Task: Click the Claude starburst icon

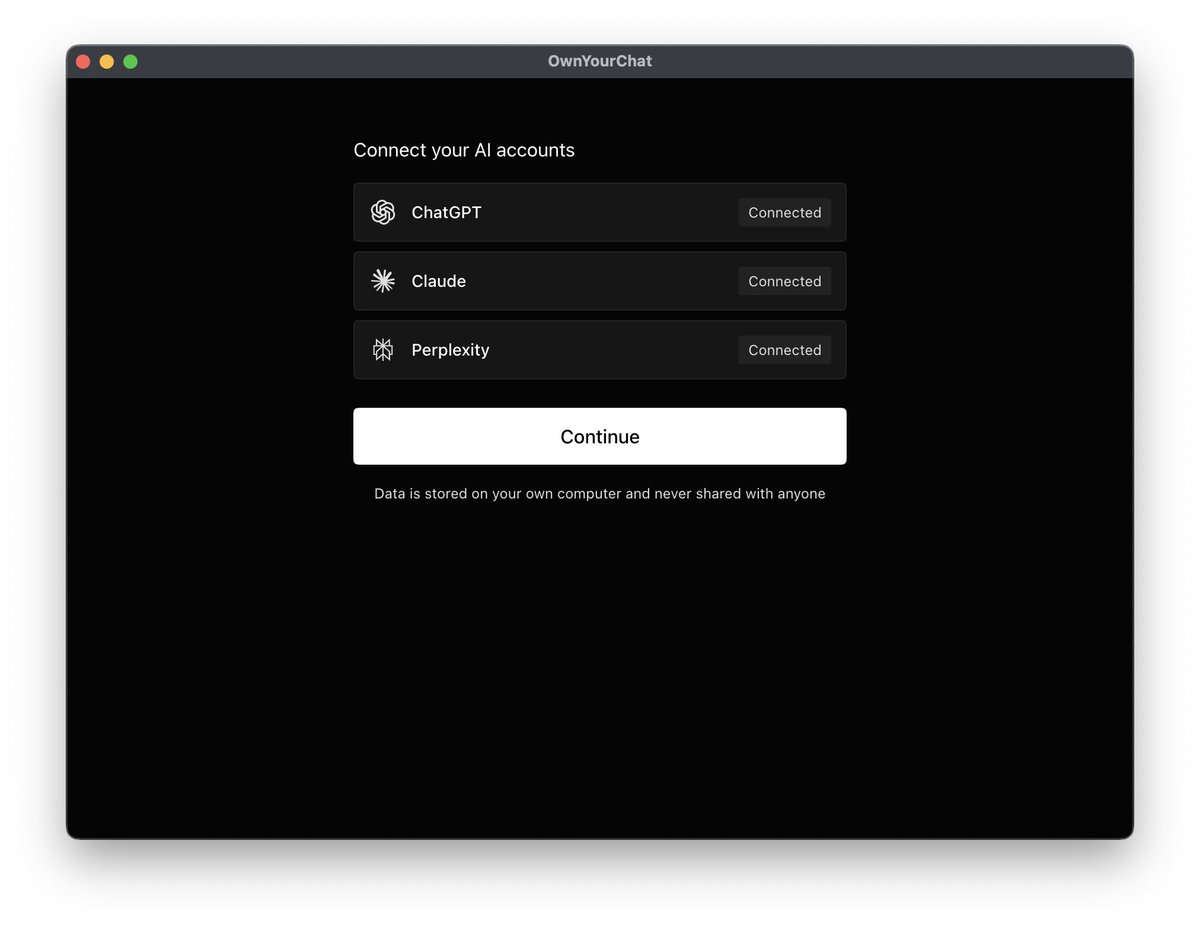Action: [x=383, y=281]
